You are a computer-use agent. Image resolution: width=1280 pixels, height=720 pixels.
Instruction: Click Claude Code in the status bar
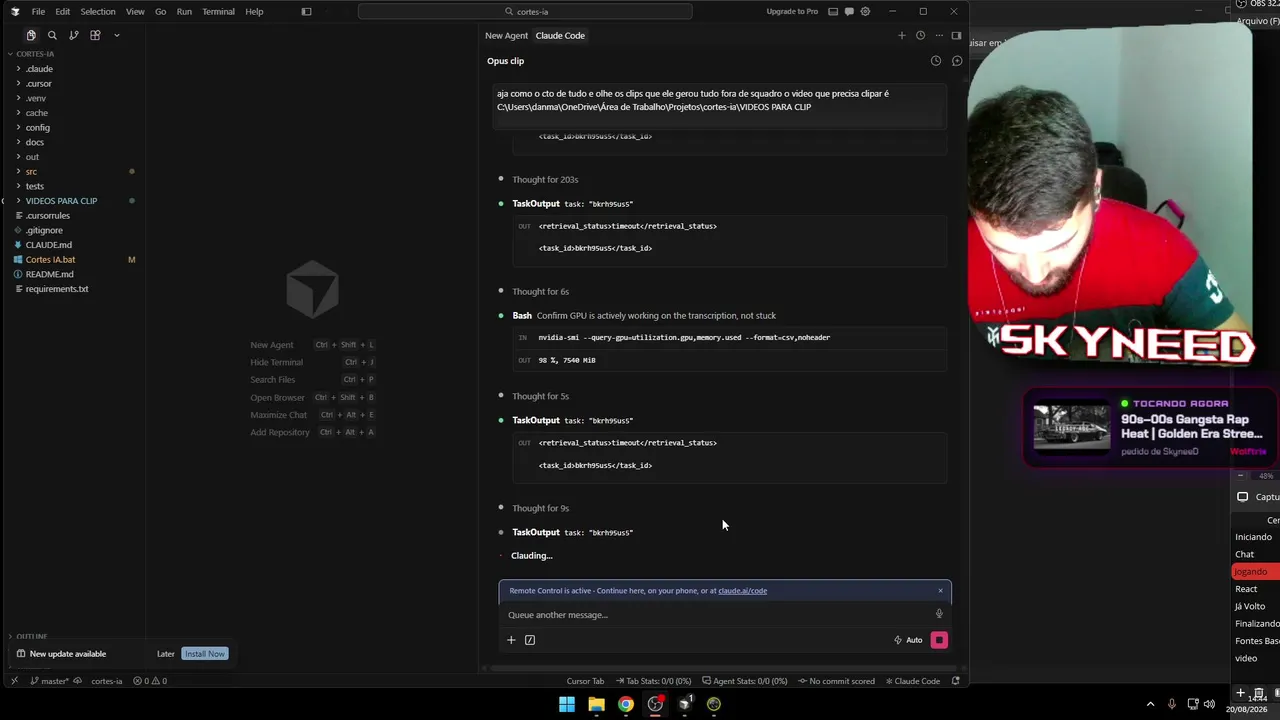click(x=913, y=681)
